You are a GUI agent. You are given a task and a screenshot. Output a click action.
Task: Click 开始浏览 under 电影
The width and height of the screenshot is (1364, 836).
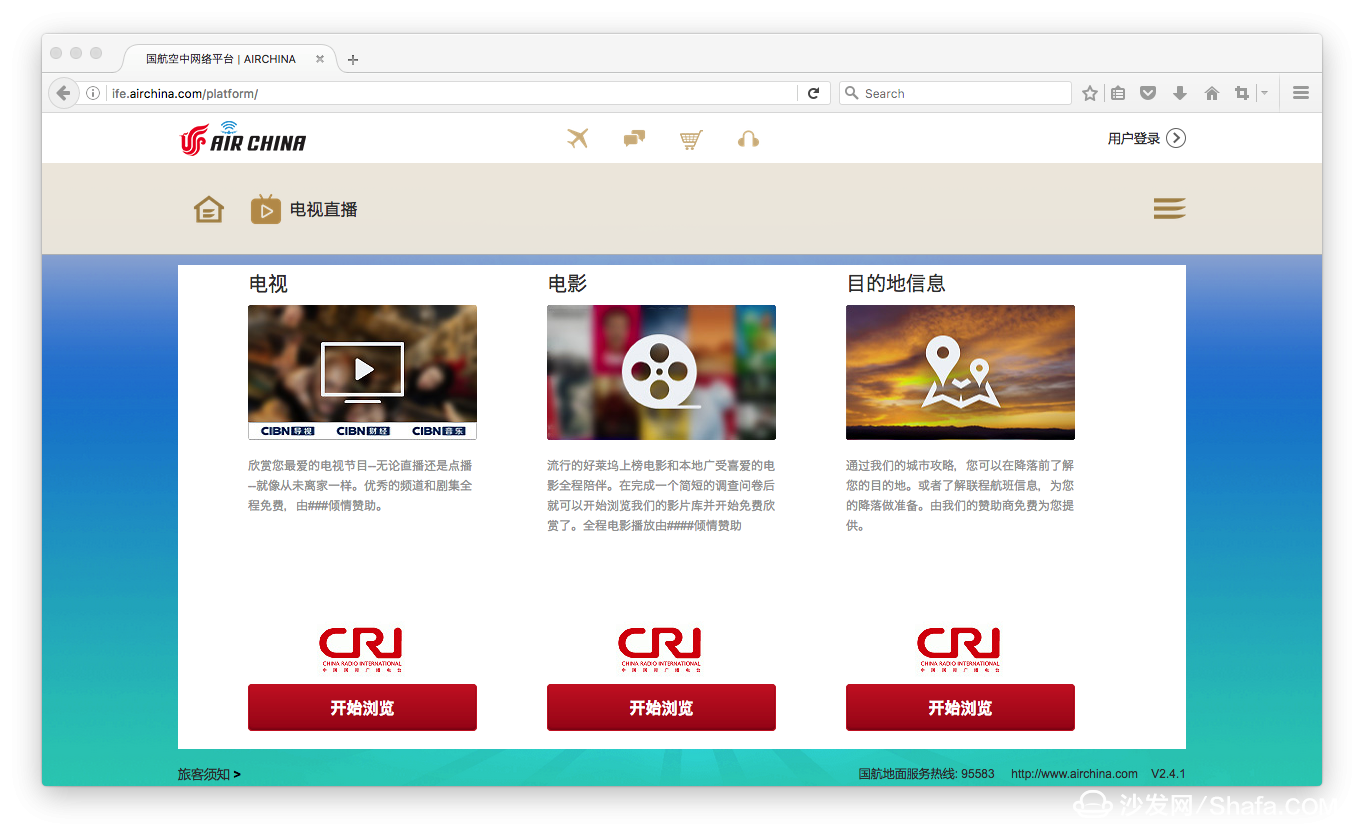[661, 708]
